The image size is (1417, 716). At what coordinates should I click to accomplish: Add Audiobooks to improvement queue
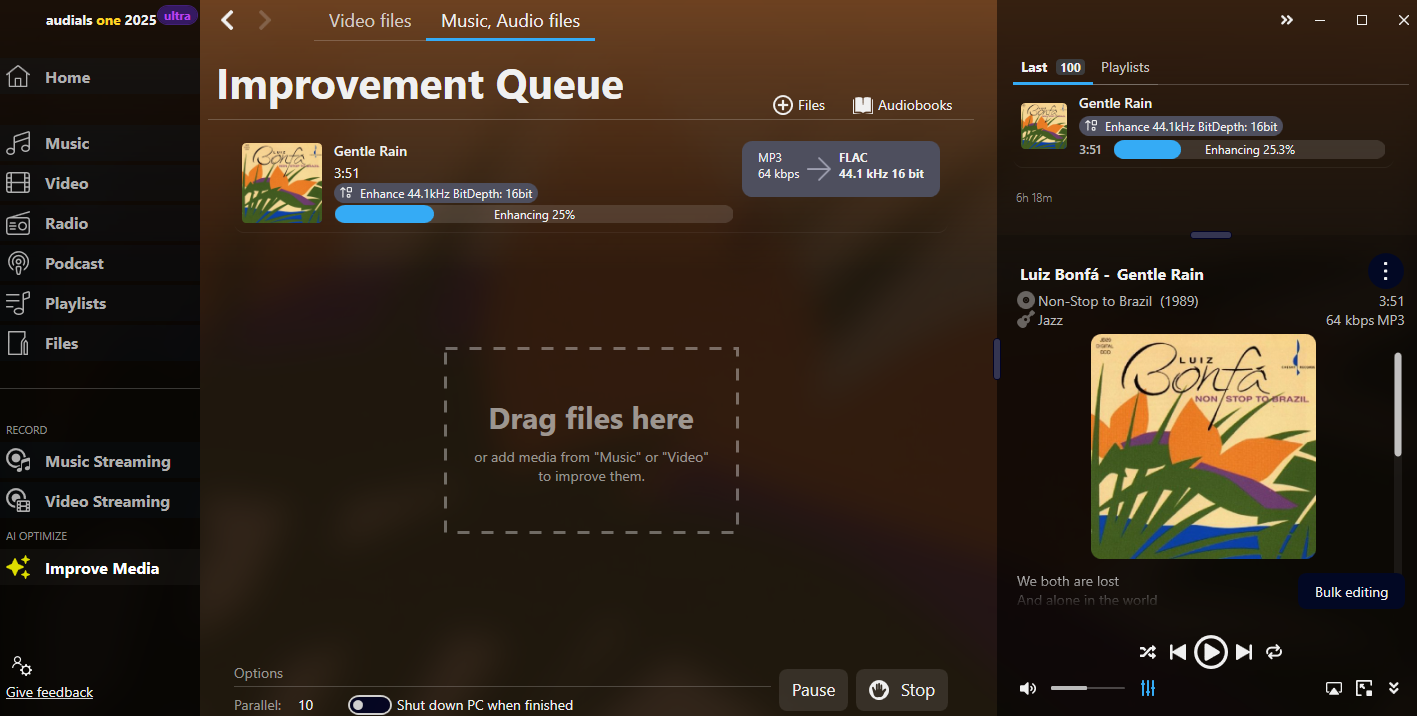click(x=902, y=105)
